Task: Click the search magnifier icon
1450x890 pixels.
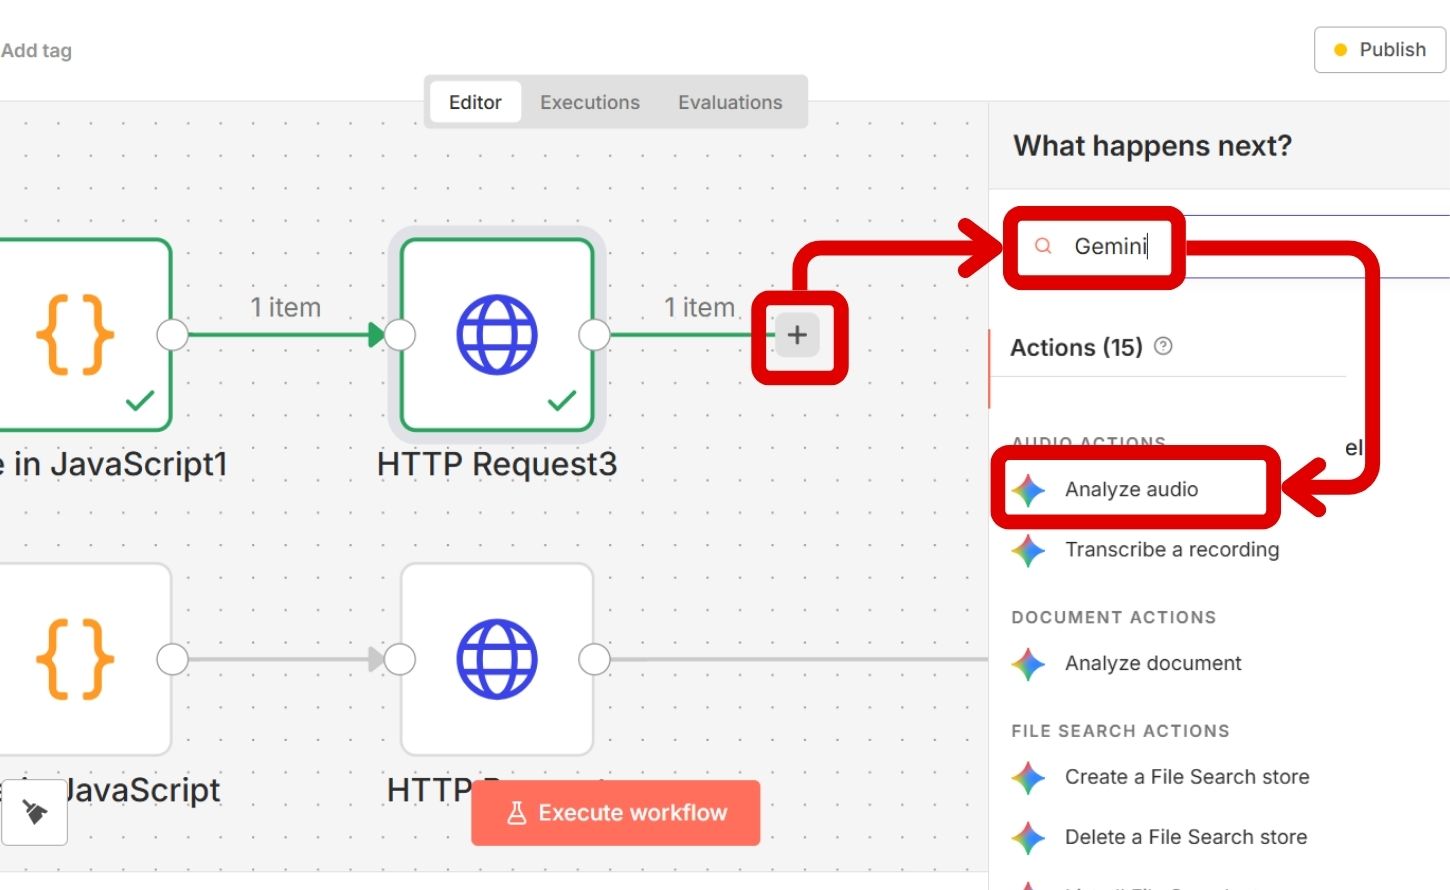Action: point(1043,246)
